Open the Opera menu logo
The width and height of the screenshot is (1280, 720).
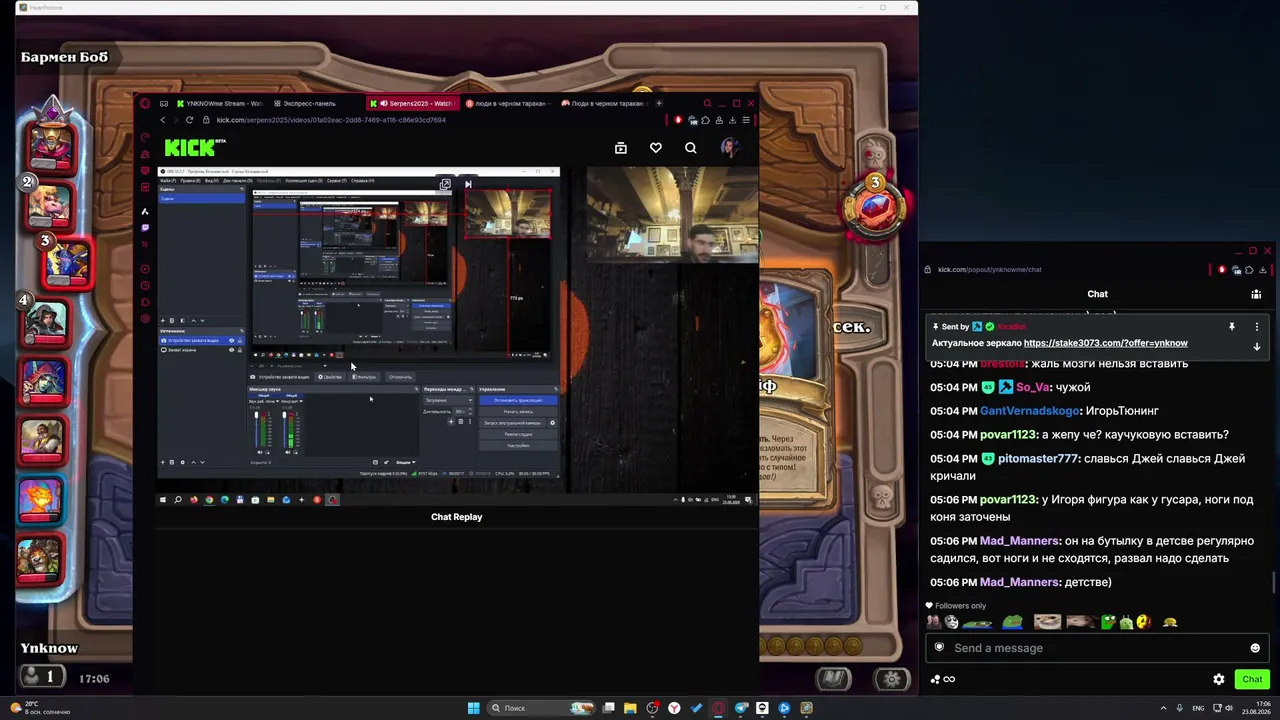[x=145, y=103]
